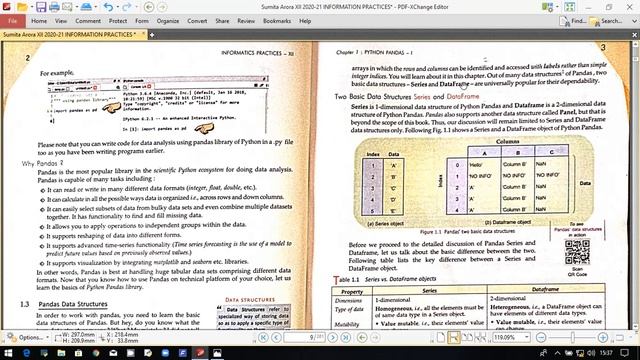This screenshot has width=640, height=360.
Task: Open the Form ribbon tab
Action: 142,21
